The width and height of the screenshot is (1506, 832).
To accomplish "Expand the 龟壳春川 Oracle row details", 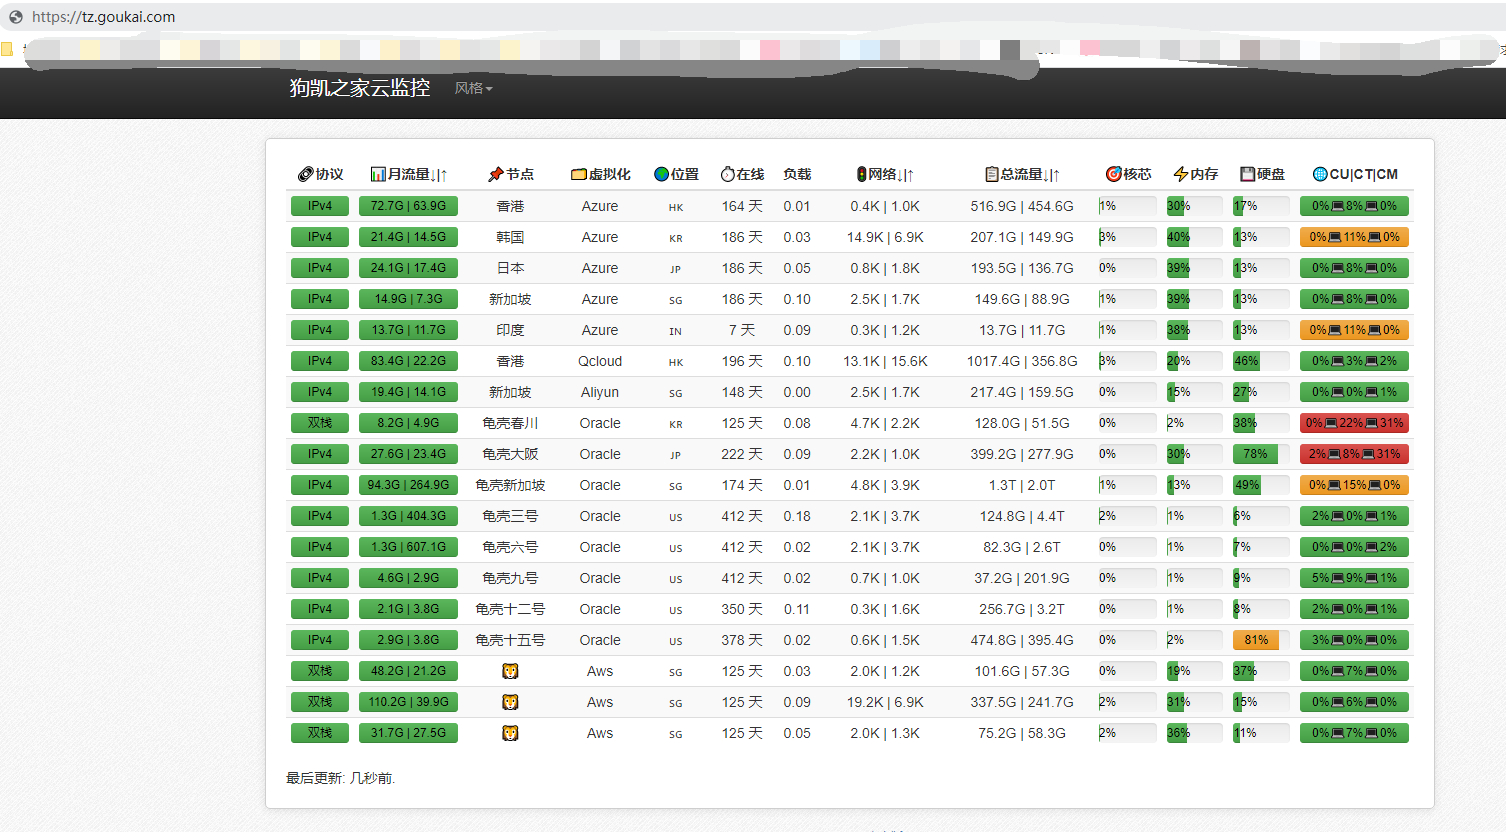I will coord(850,423).
